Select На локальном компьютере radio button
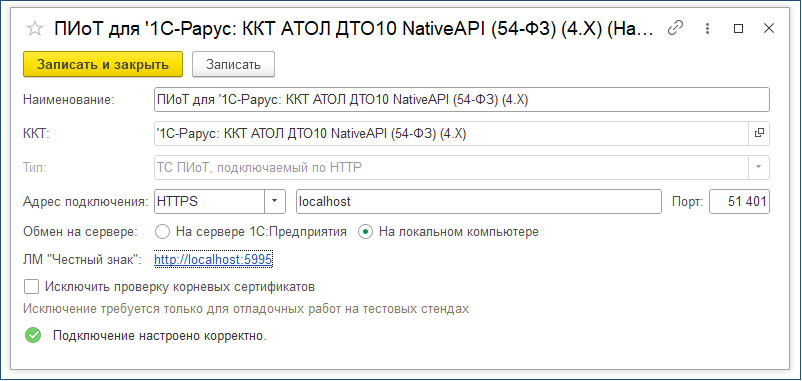Image resolution: width=802 pixels, height=381 pixels. [x=365, y=232]
